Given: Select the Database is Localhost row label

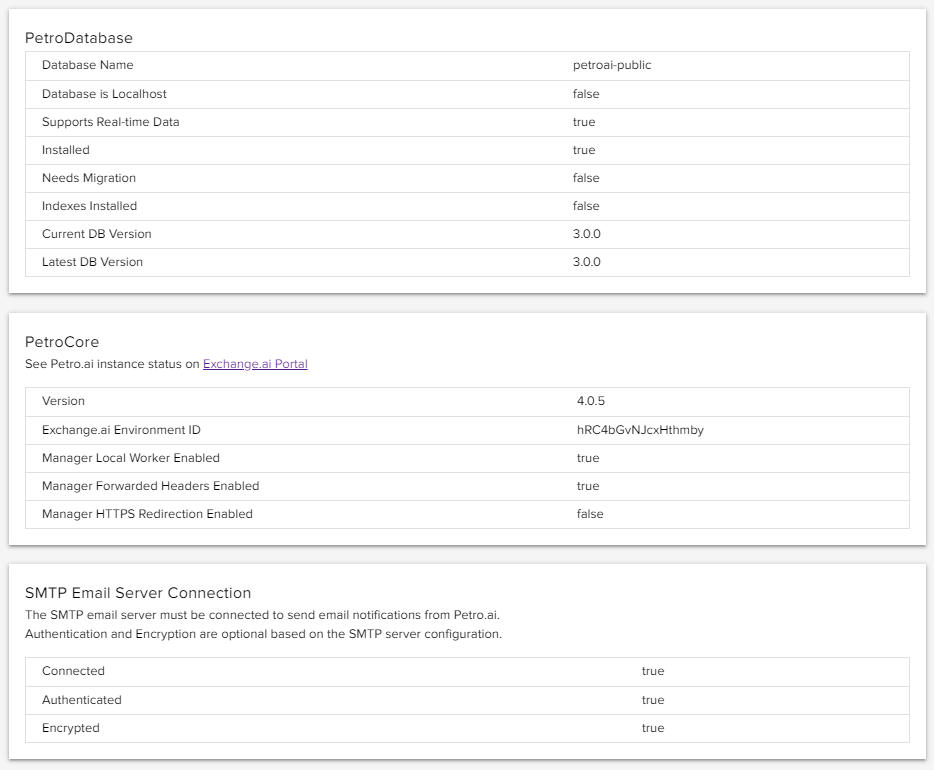Looking at the screenshot, I should coord(104,94).
